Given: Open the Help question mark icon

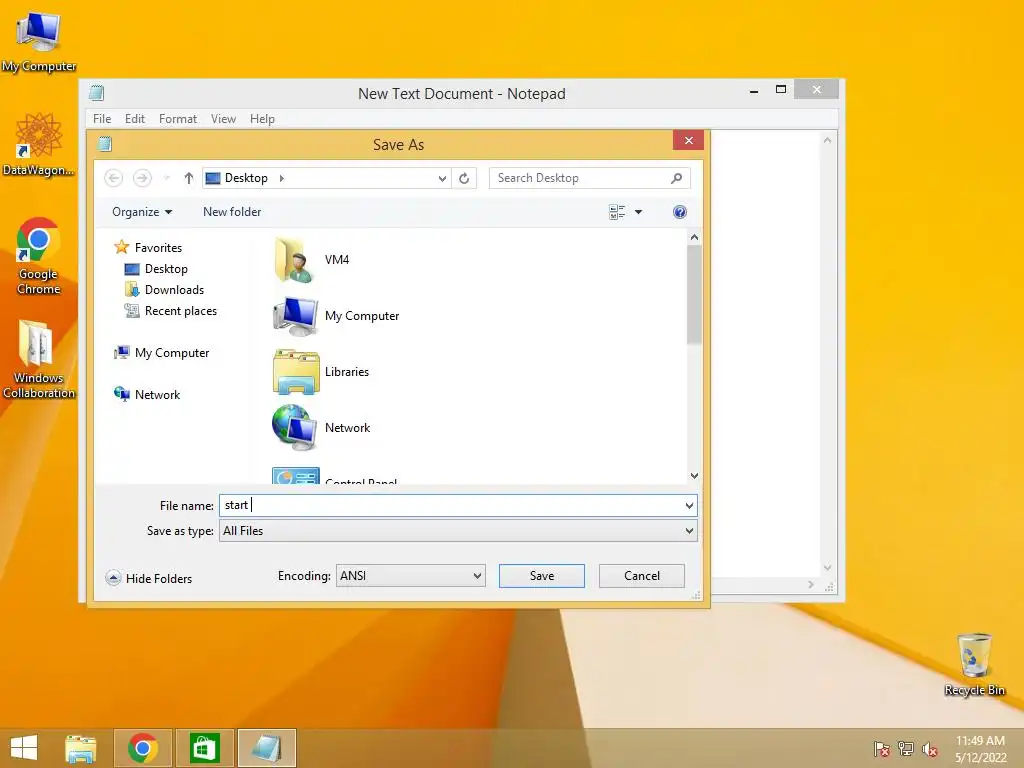Looking at the screenshot, I should click(680, 212).
